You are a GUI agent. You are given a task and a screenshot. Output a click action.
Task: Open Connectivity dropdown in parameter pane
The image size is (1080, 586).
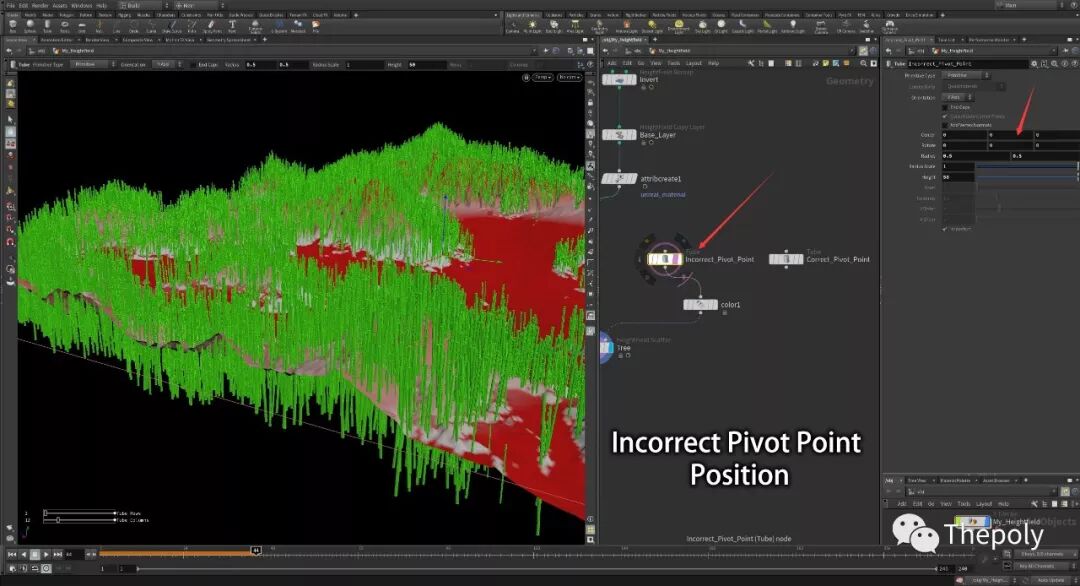(975, 86)
